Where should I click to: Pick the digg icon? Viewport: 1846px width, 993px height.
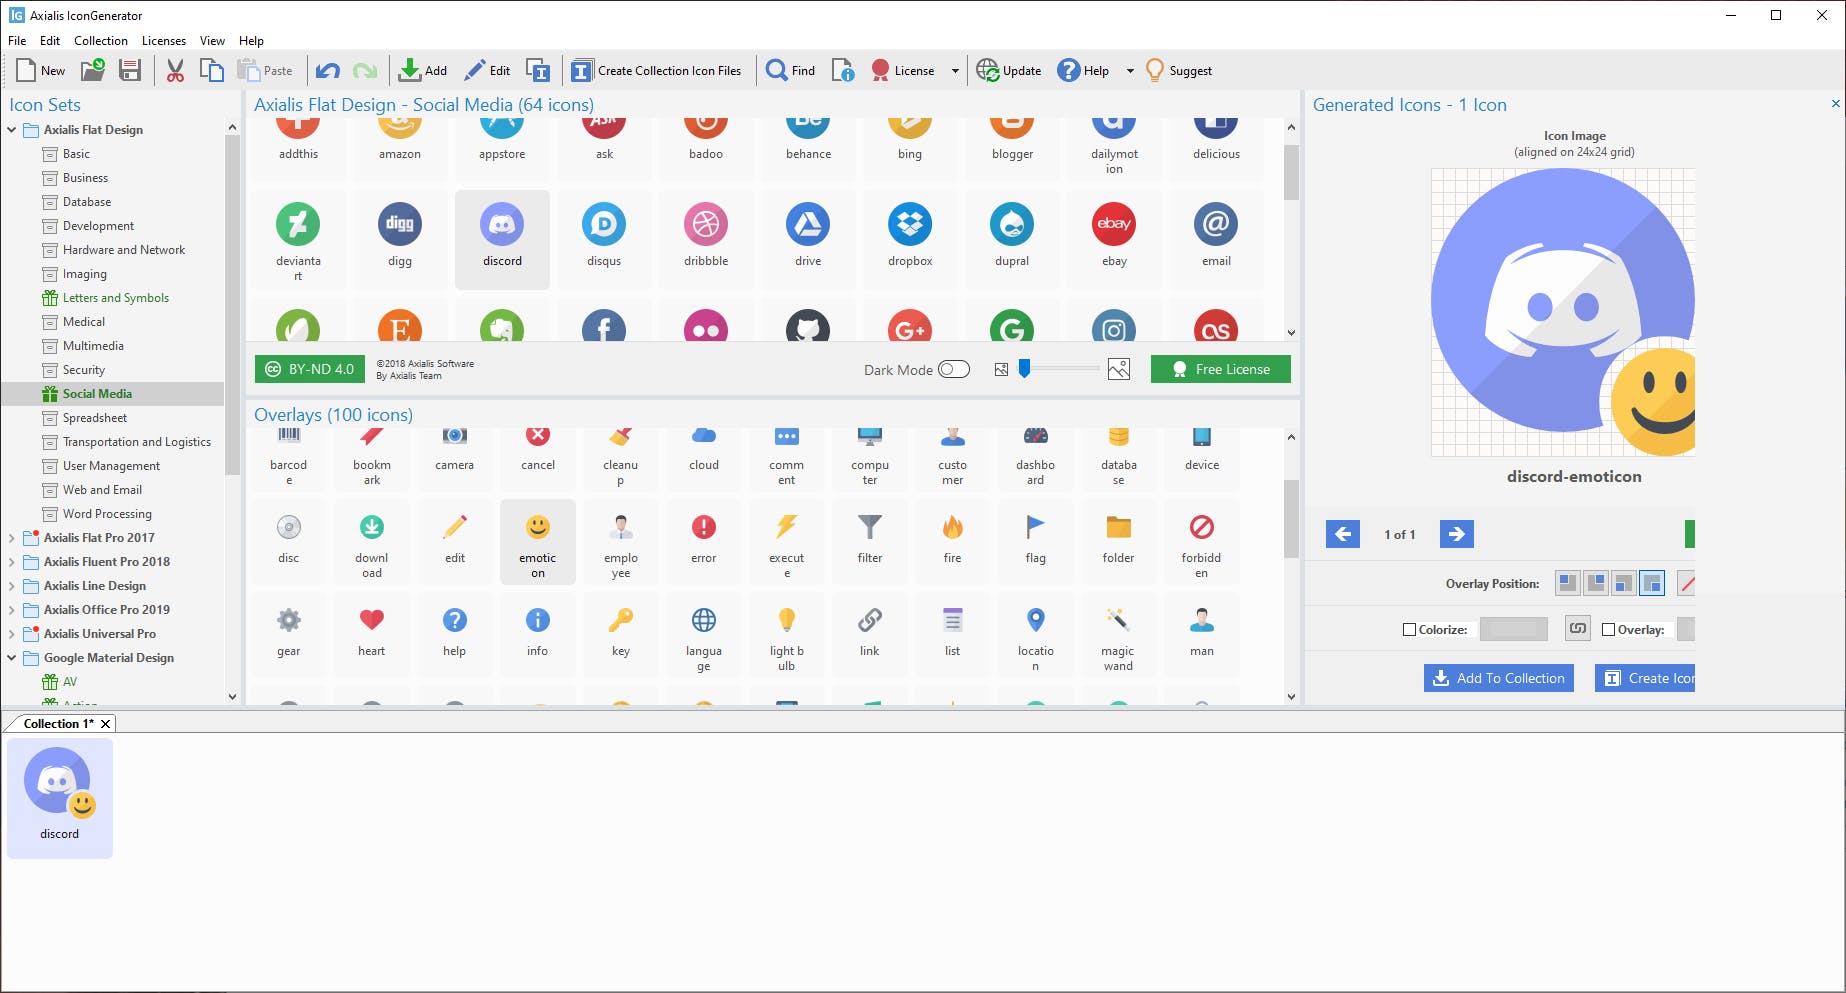400,239
